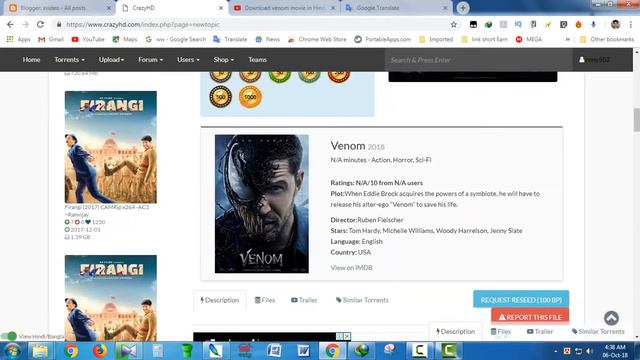Screen dimensions: 640x360
Task: Go back using the browser back arrow
Action: [x=10, y=24]
